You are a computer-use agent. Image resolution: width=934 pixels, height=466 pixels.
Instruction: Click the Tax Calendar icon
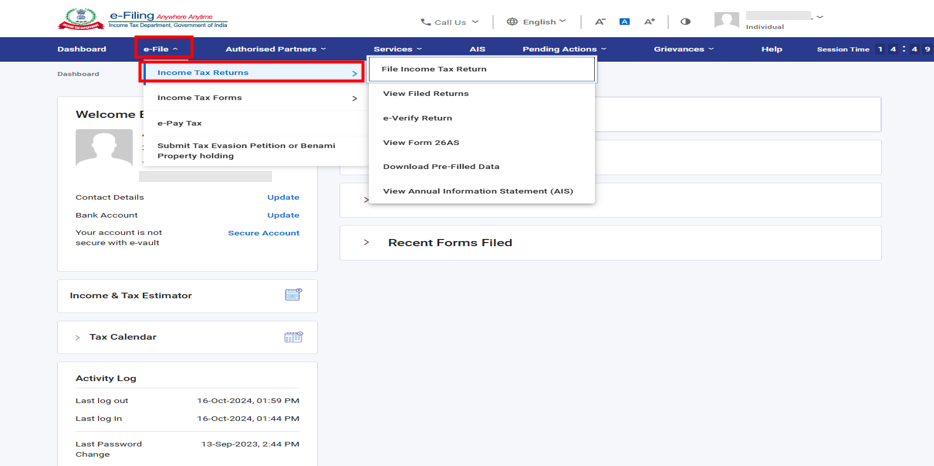tap(293, 337)
